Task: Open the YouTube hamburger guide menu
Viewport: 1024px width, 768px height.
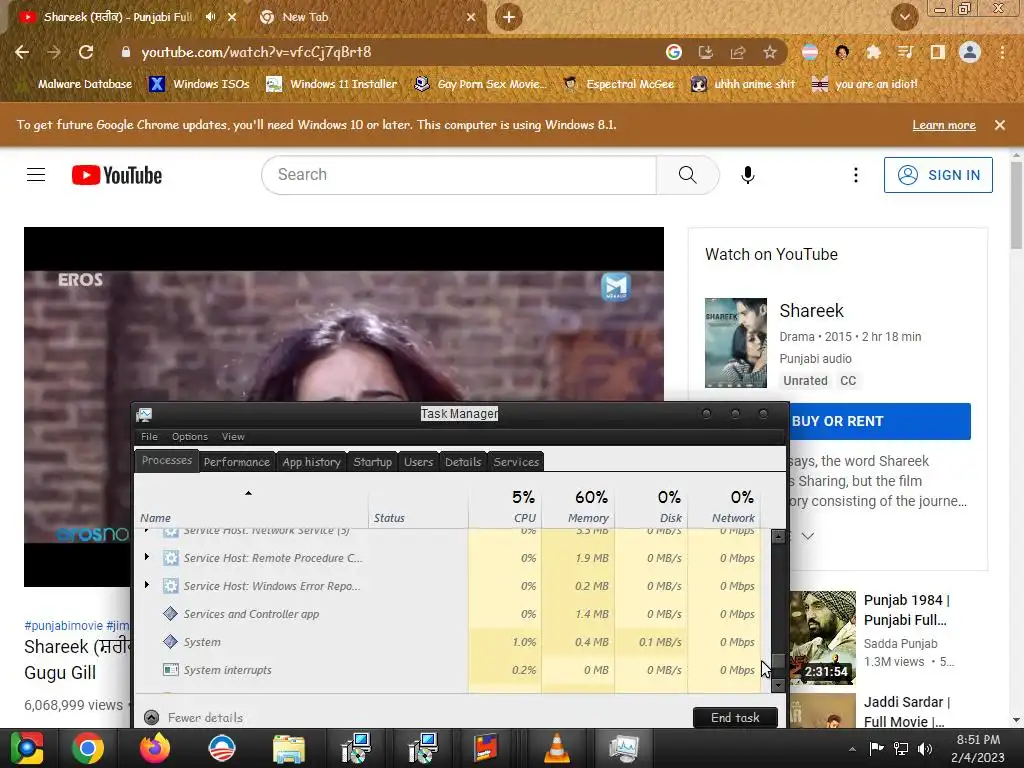Action: point(36,175)
